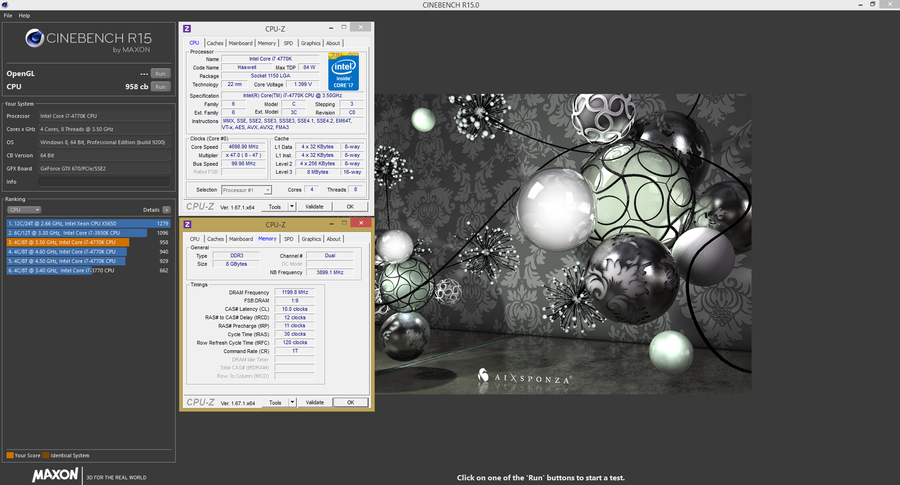Click OK in lower CPU-Z window
Image resolution: width=900 pixels, height=485 pixels.
pos(351,402)
